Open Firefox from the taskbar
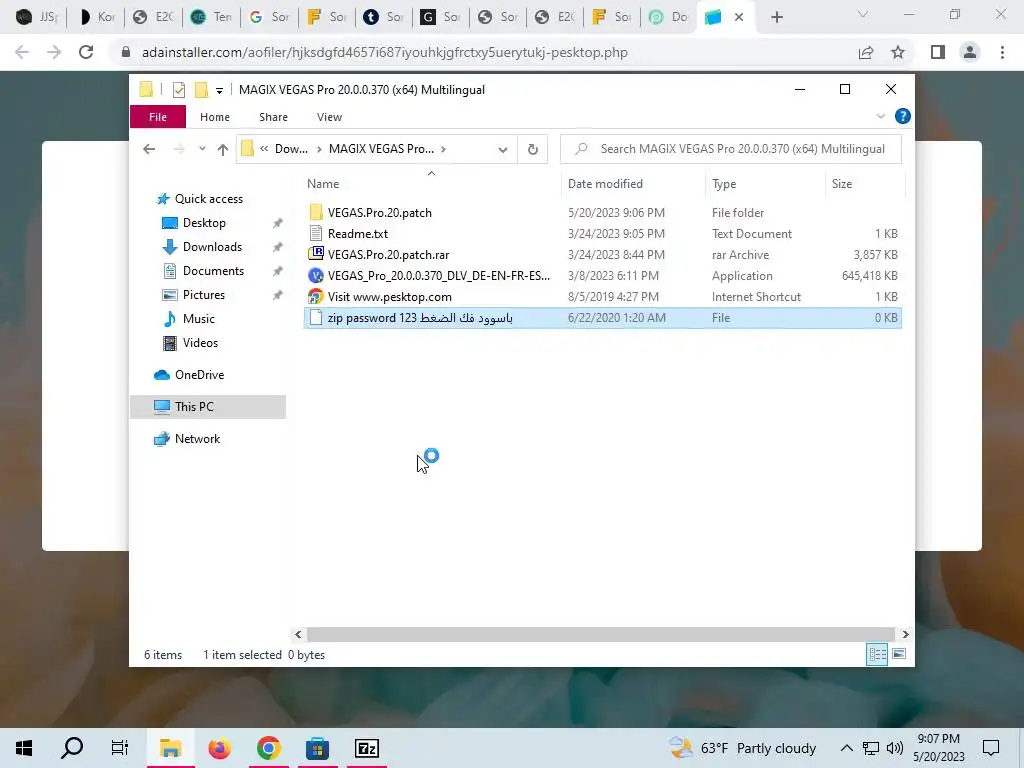 219,748
